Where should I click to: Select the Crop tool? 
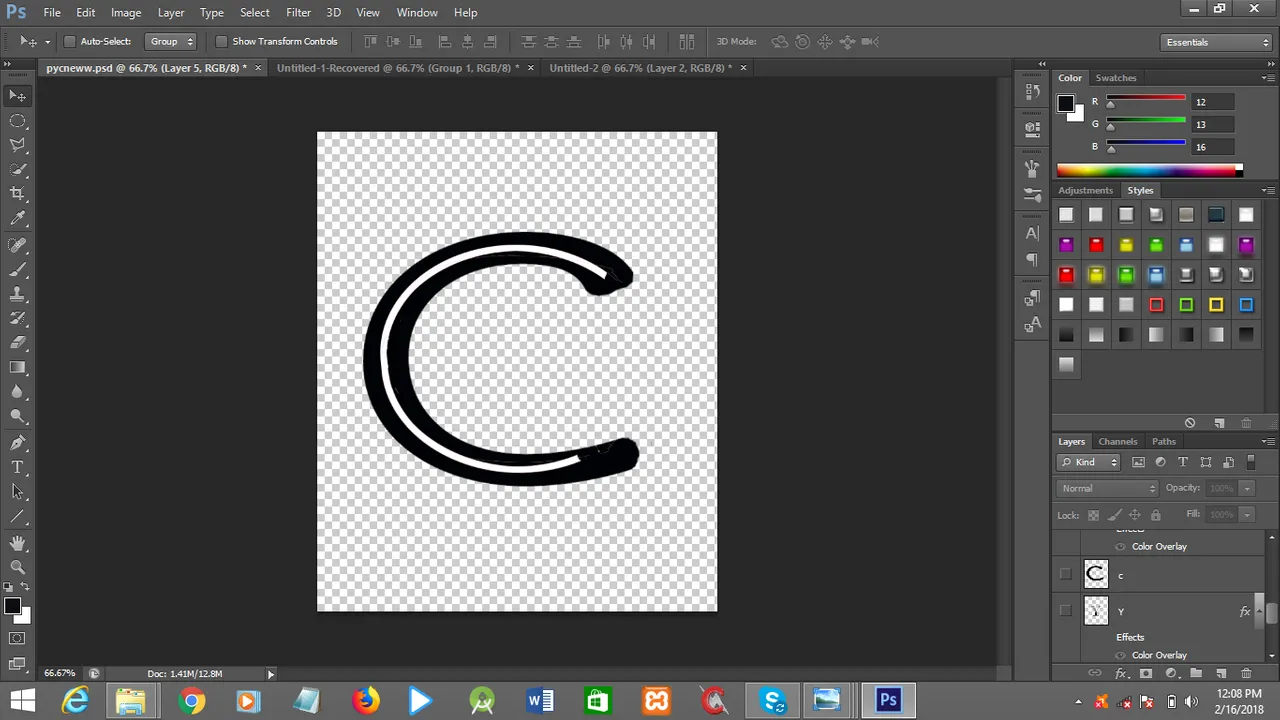(x=18, y=194)
